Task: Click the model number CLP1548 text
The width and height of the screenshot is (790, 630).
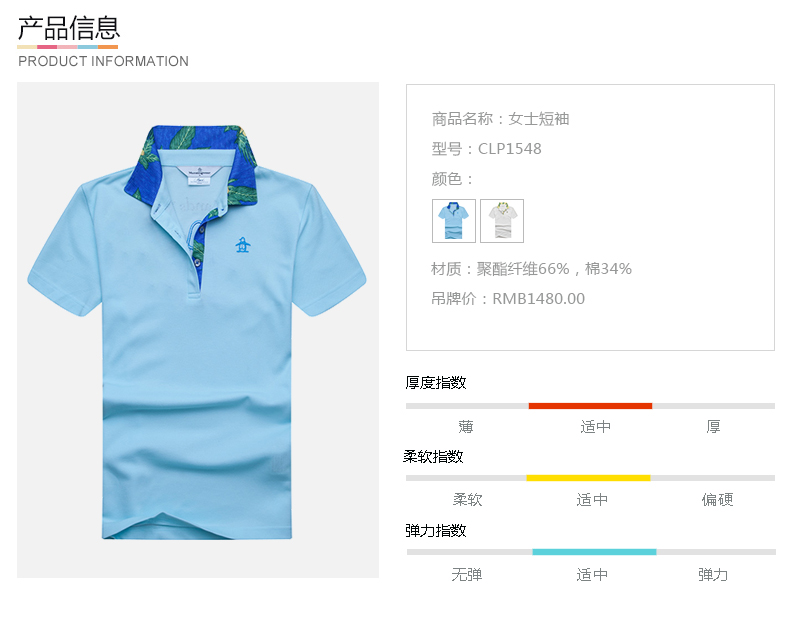Action: click(509, 149)
